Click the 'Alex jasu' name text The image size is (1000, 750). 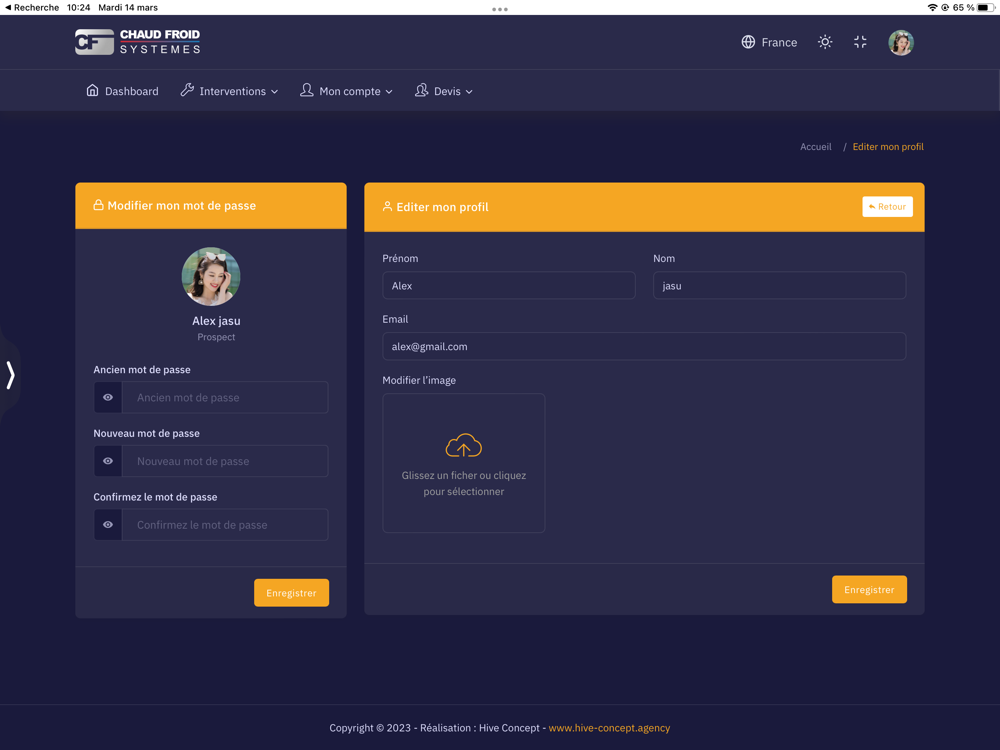(x=216, y=321)
